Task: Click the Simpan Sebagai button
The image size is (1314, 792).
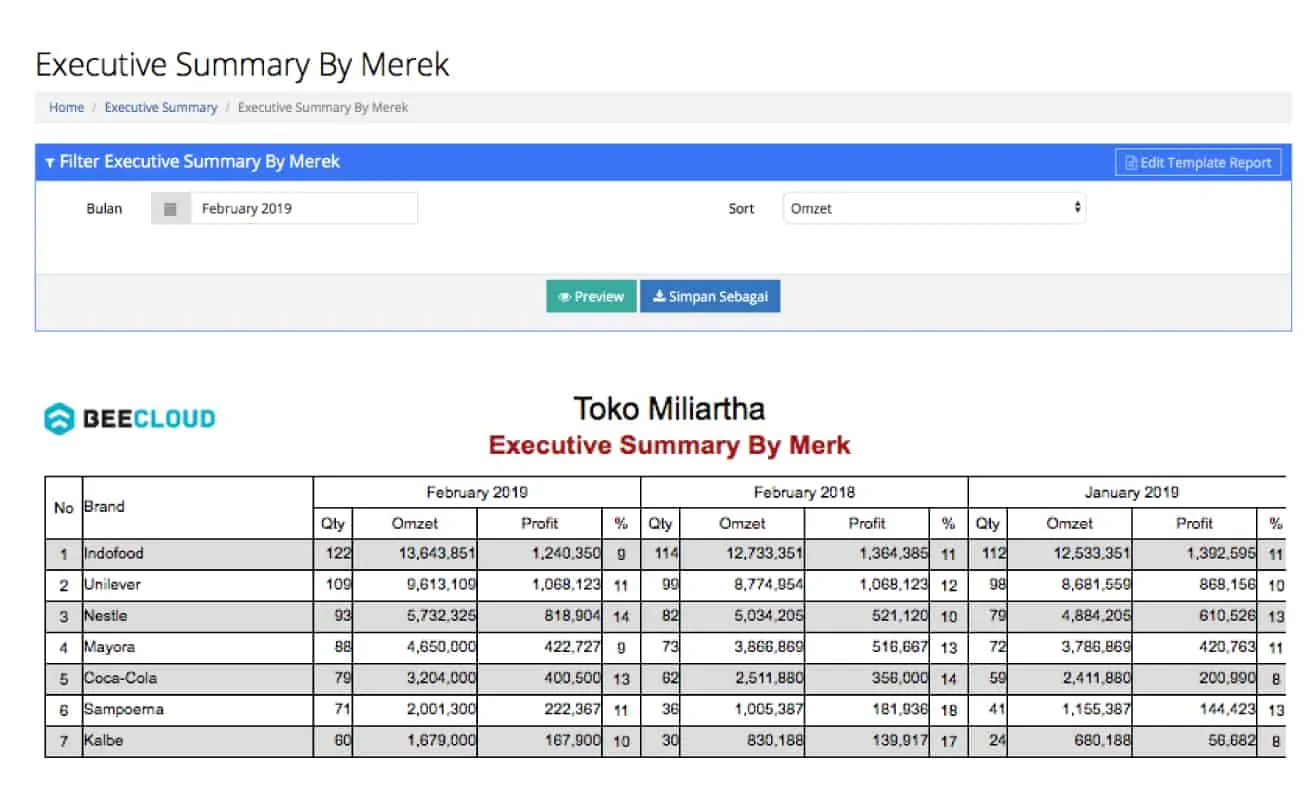Action: click(x=710, y=297)
